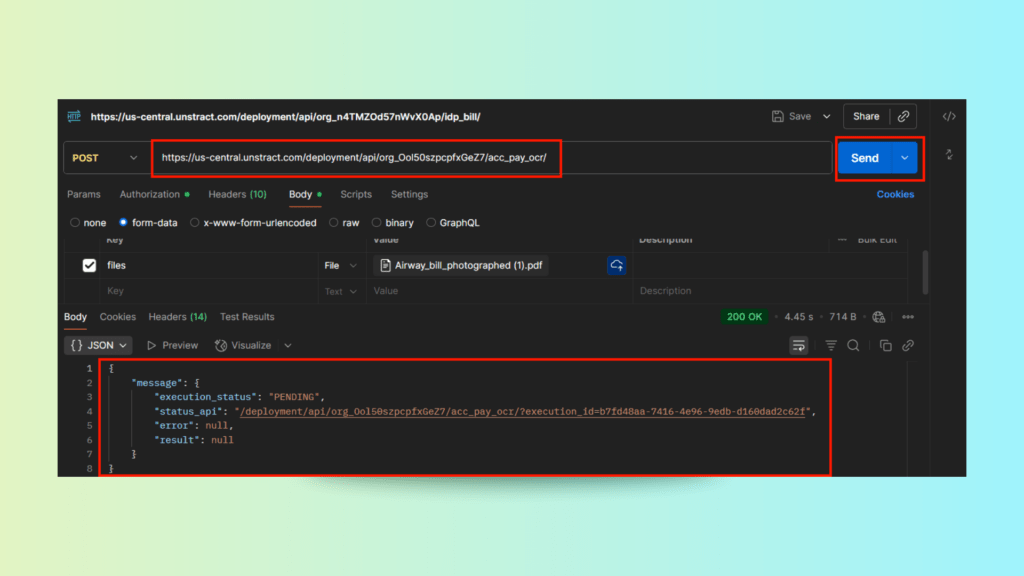Copy the response body to clipboard

click(885, 345)
